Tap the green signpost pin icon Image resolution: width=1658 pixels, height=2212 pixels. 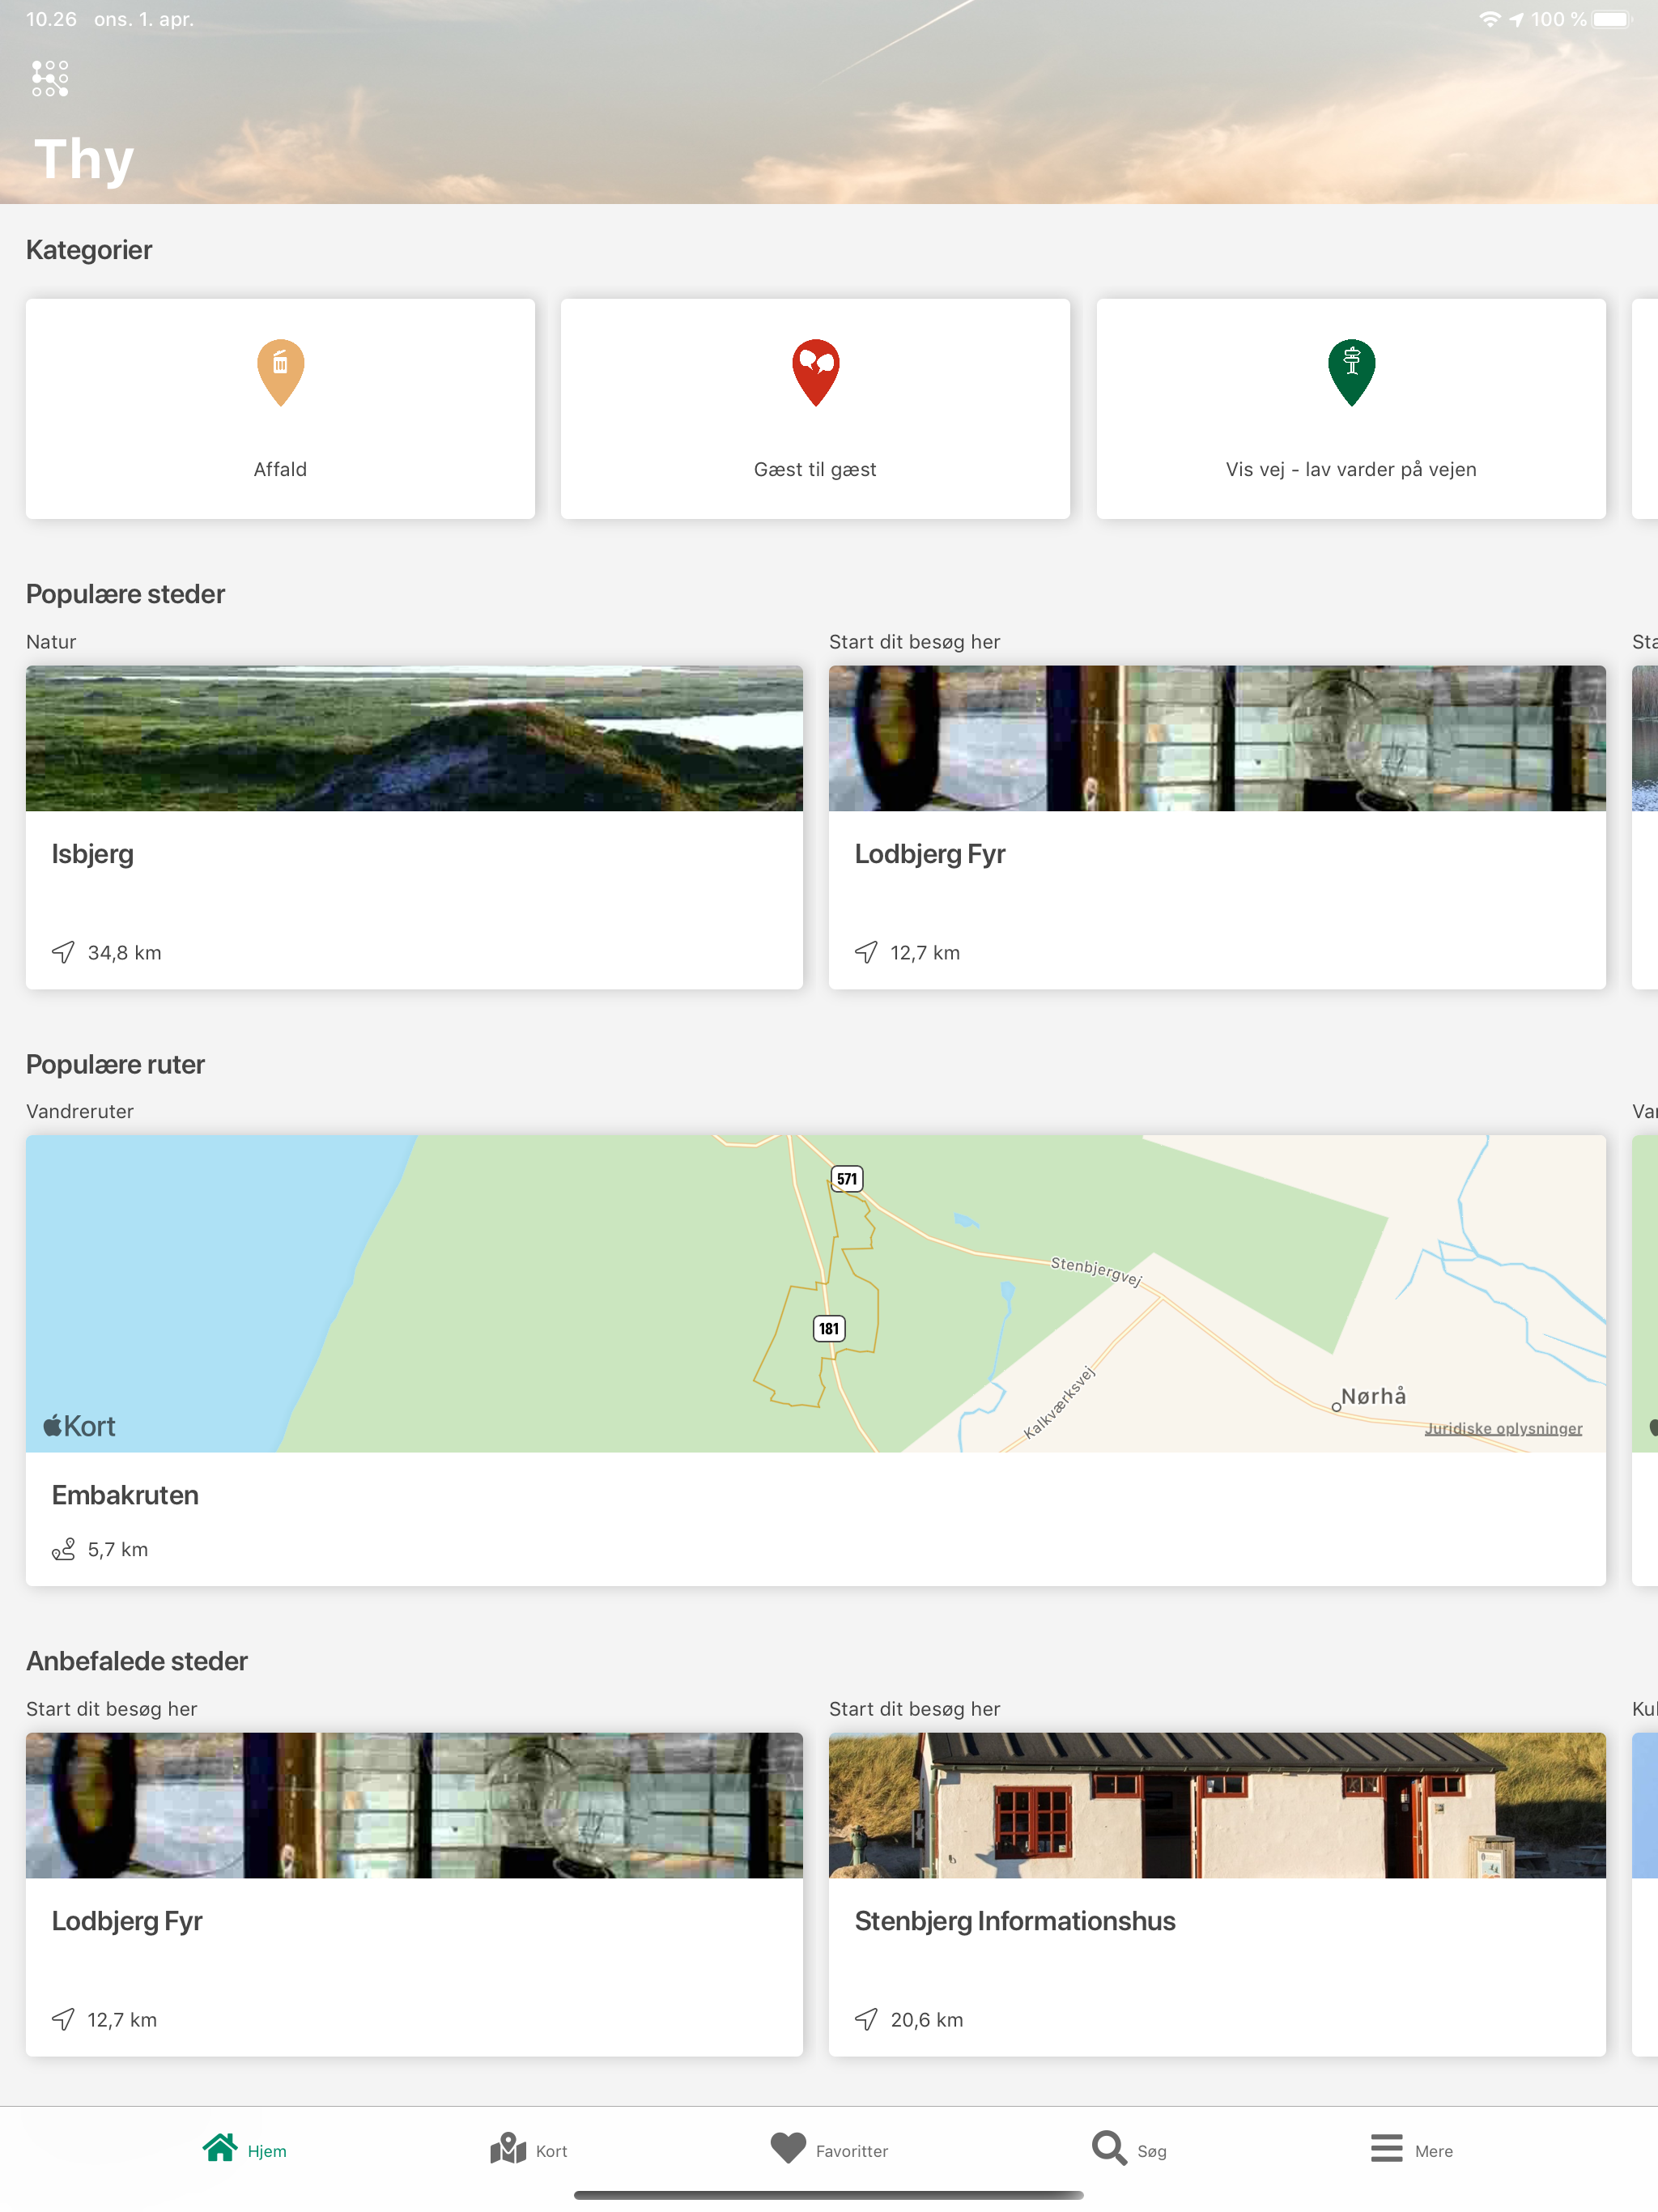(x=1351, y=372)
